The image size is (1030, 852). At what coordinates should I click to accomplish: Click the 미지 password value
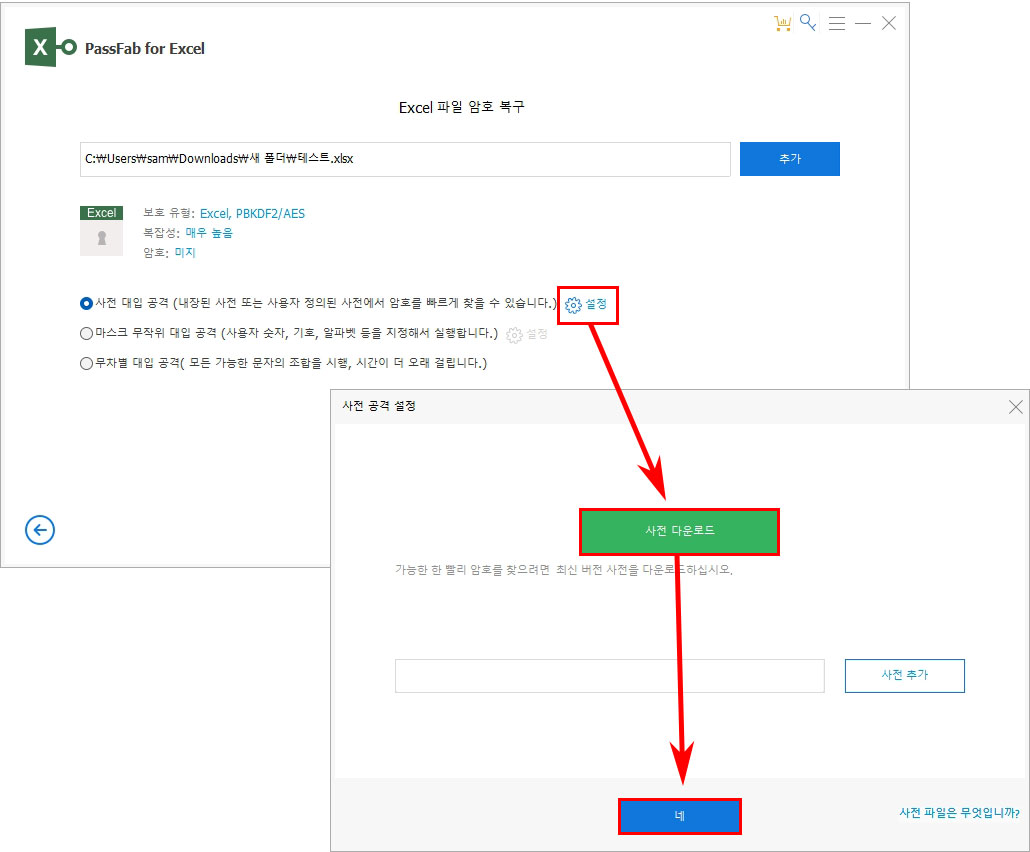pos(184,252)
